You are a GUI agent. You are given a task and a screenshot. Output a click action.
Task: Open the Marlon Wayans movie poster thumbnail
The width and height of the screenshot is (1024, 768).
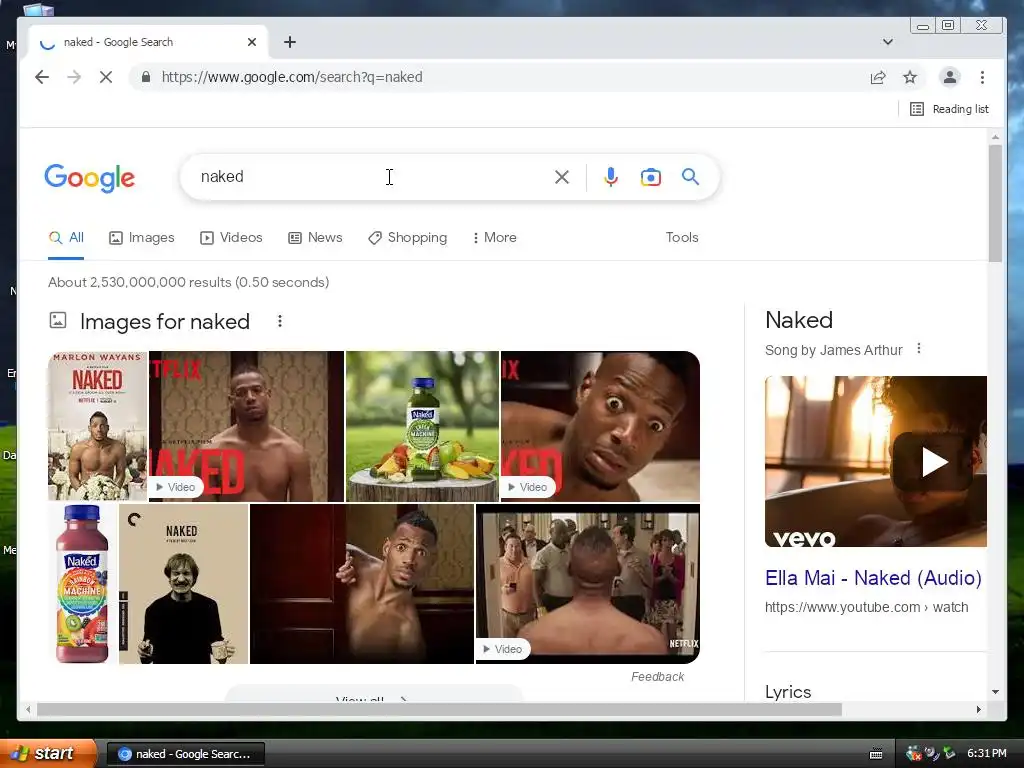97,426
